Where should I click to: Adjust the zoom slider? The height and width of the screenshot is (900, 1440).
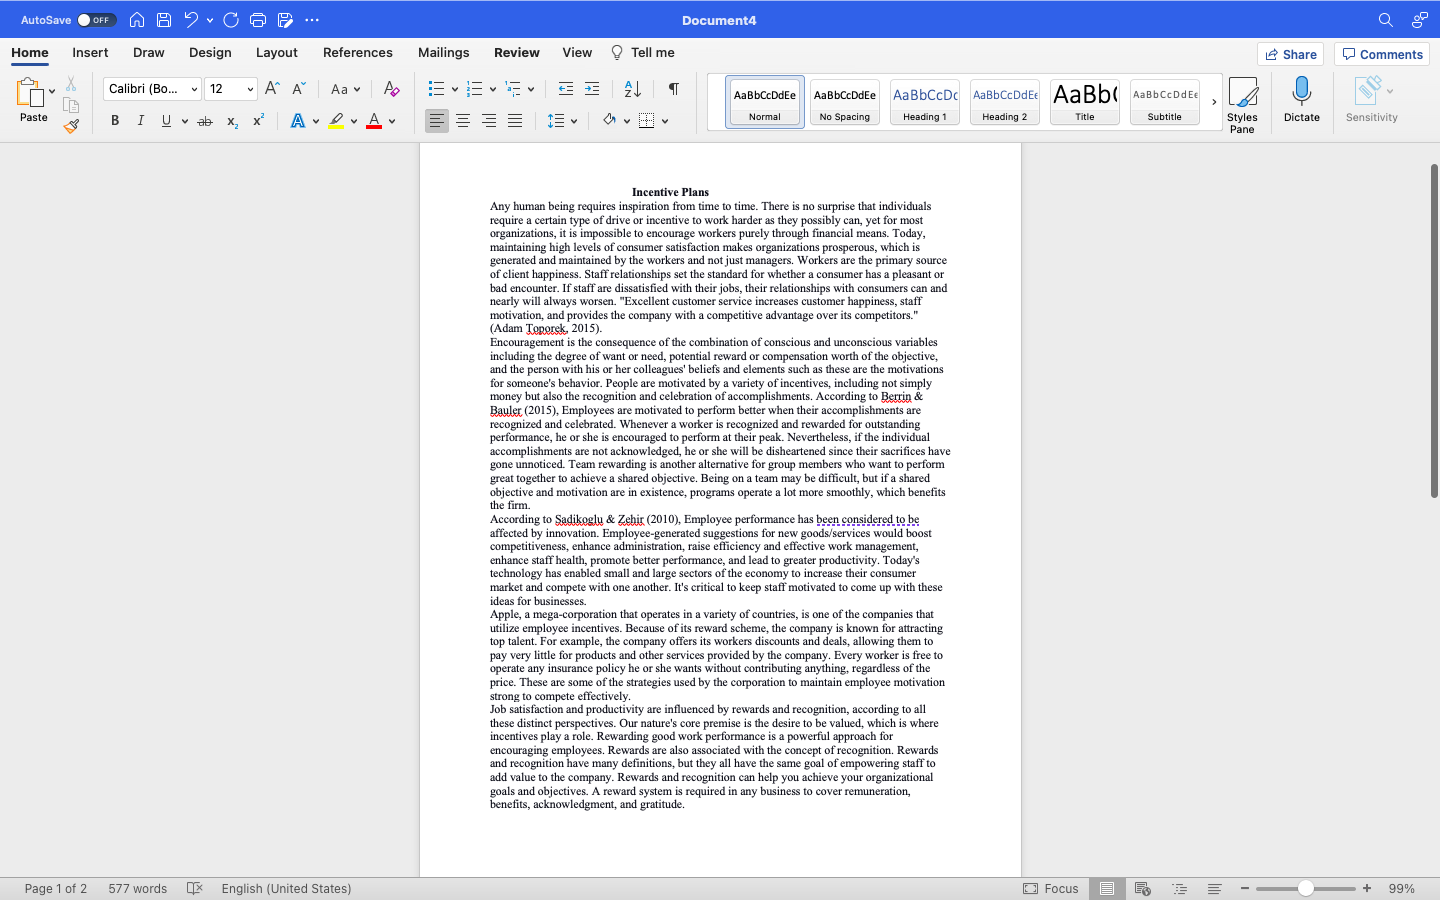[x=1305, y=888]
